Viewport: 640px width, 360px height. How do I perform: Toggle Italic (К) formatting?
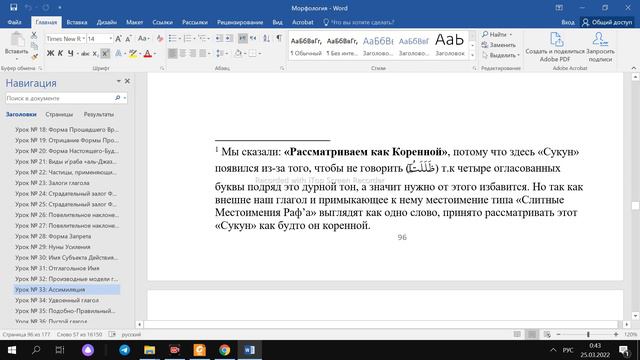(60, 53)
